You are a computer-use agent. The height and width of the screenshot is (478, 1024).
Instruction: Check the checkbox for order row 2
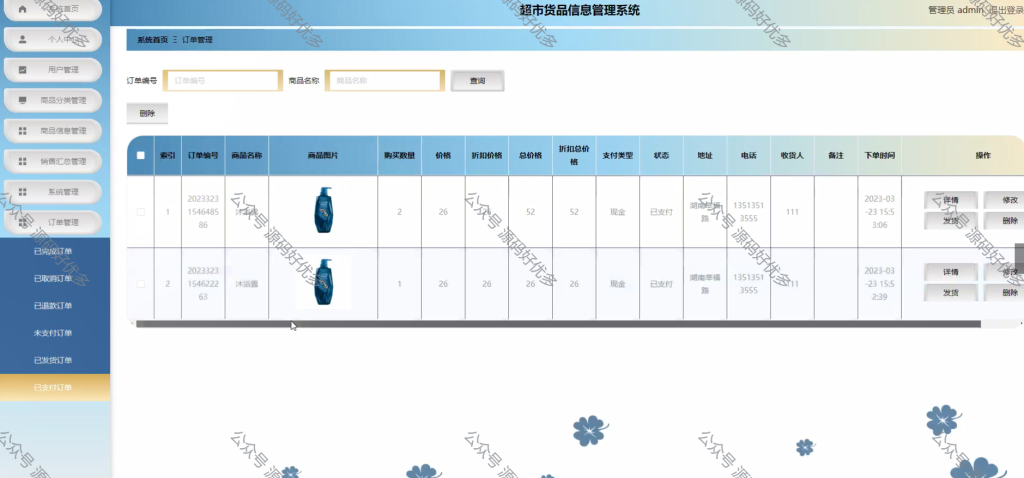coord(140,284)
